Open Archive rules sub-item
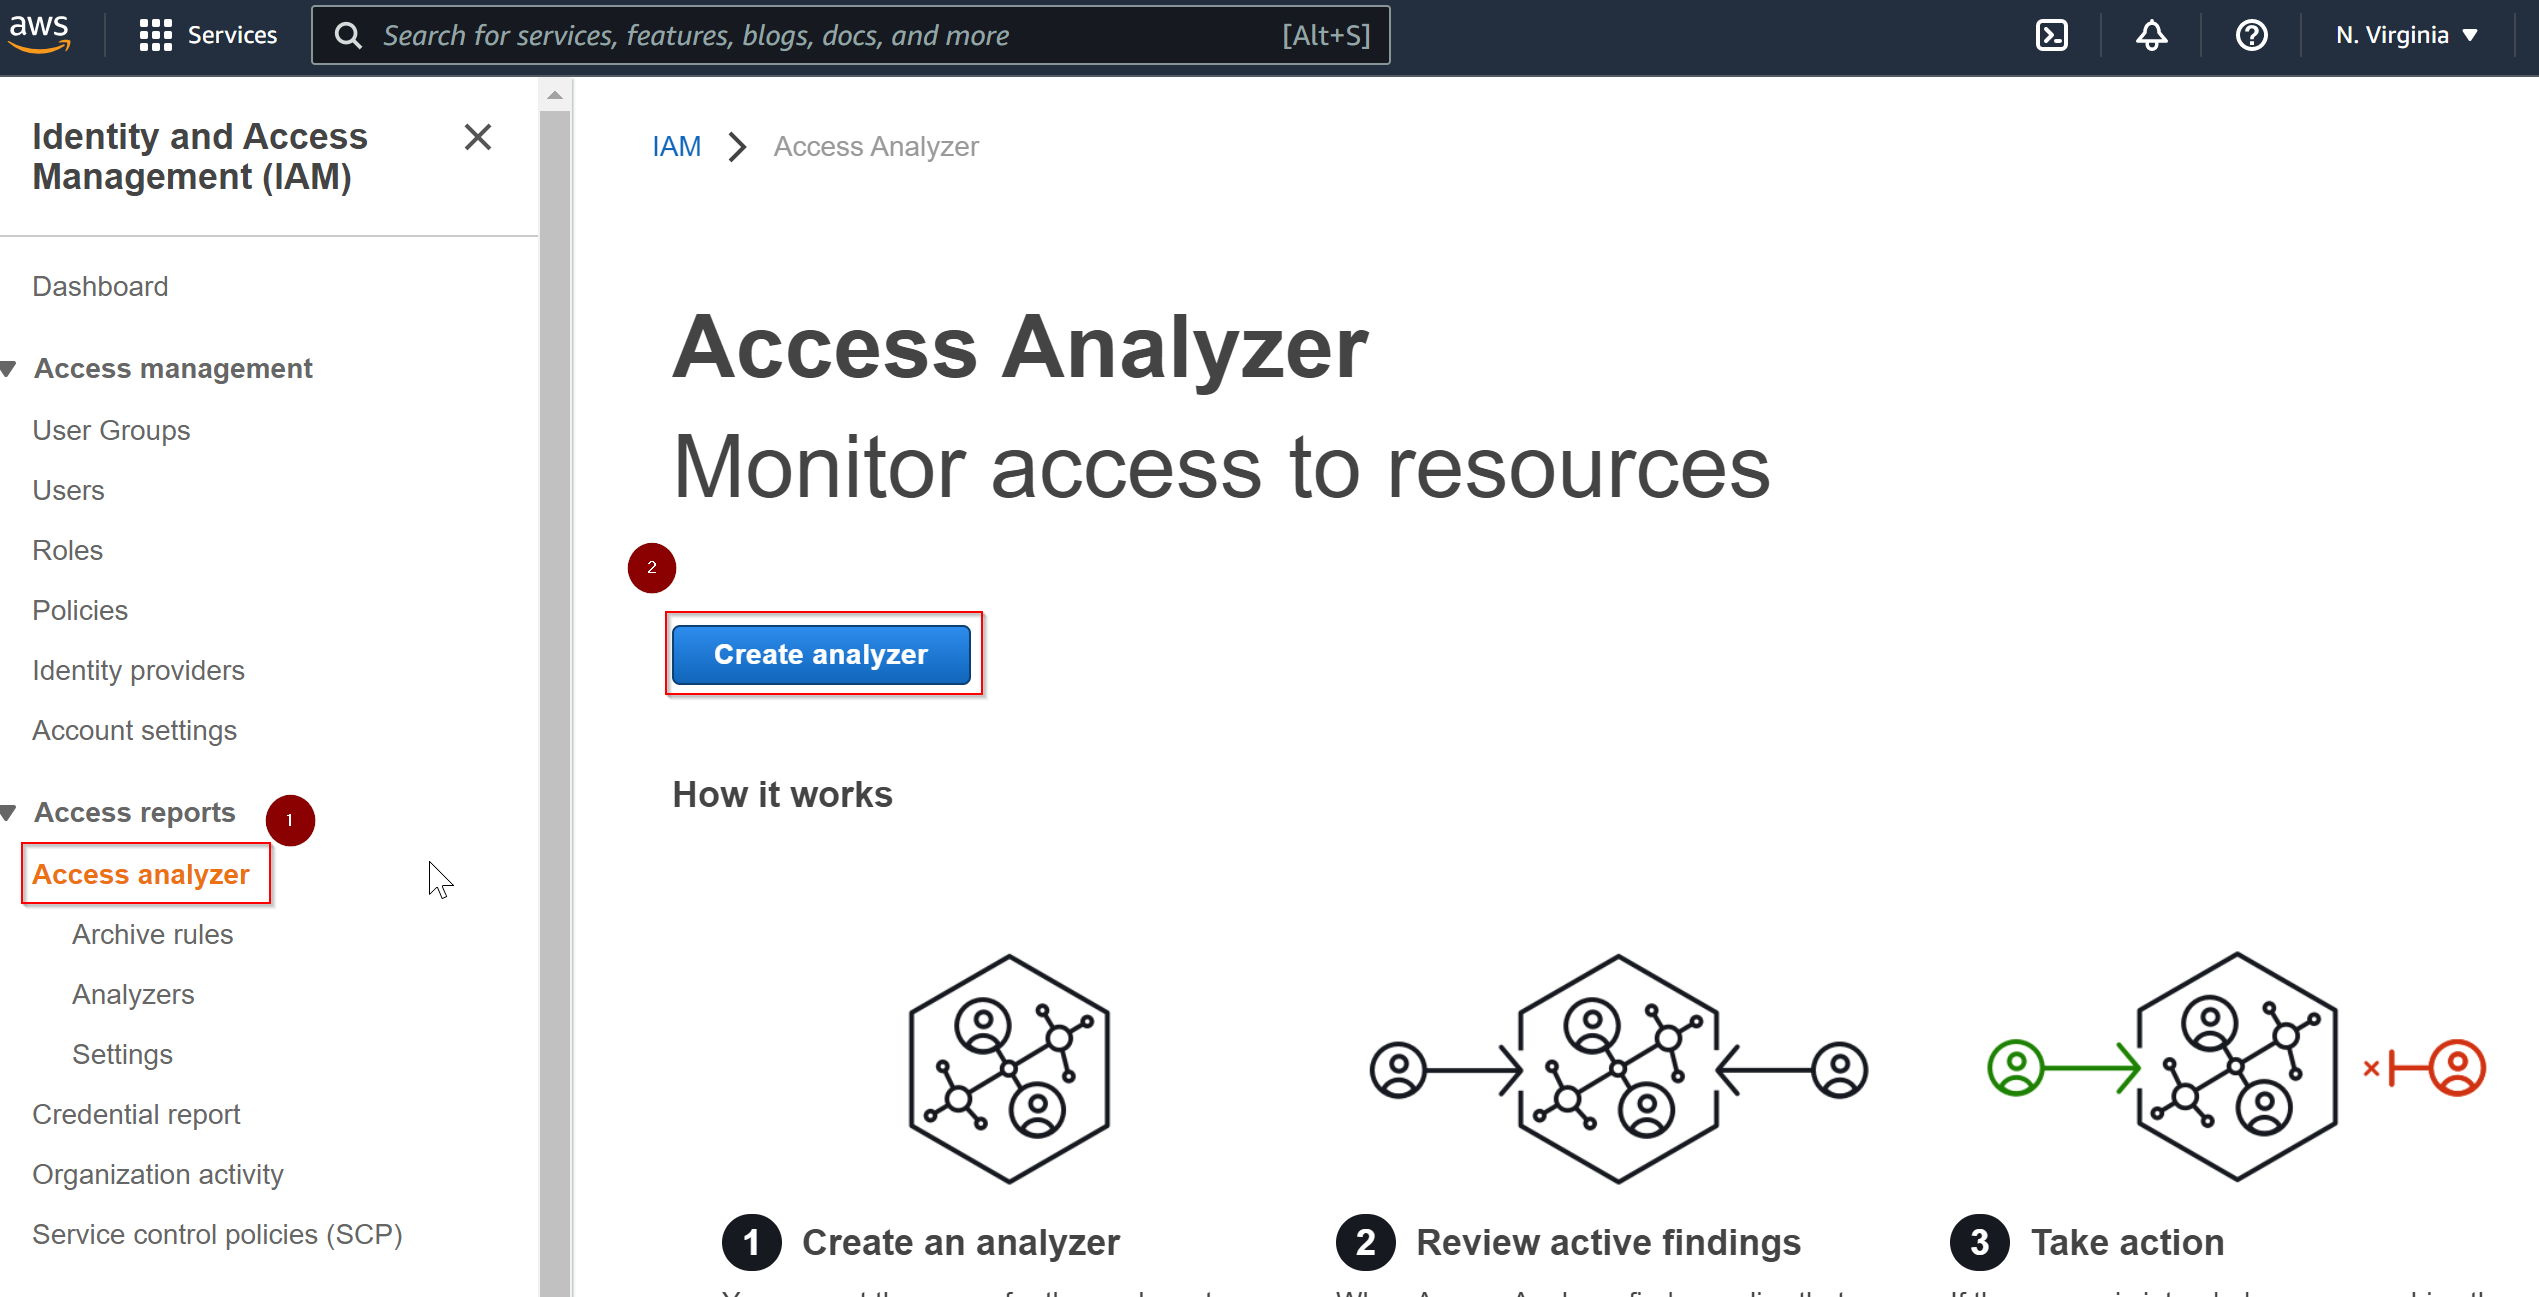 pos(152,935)
